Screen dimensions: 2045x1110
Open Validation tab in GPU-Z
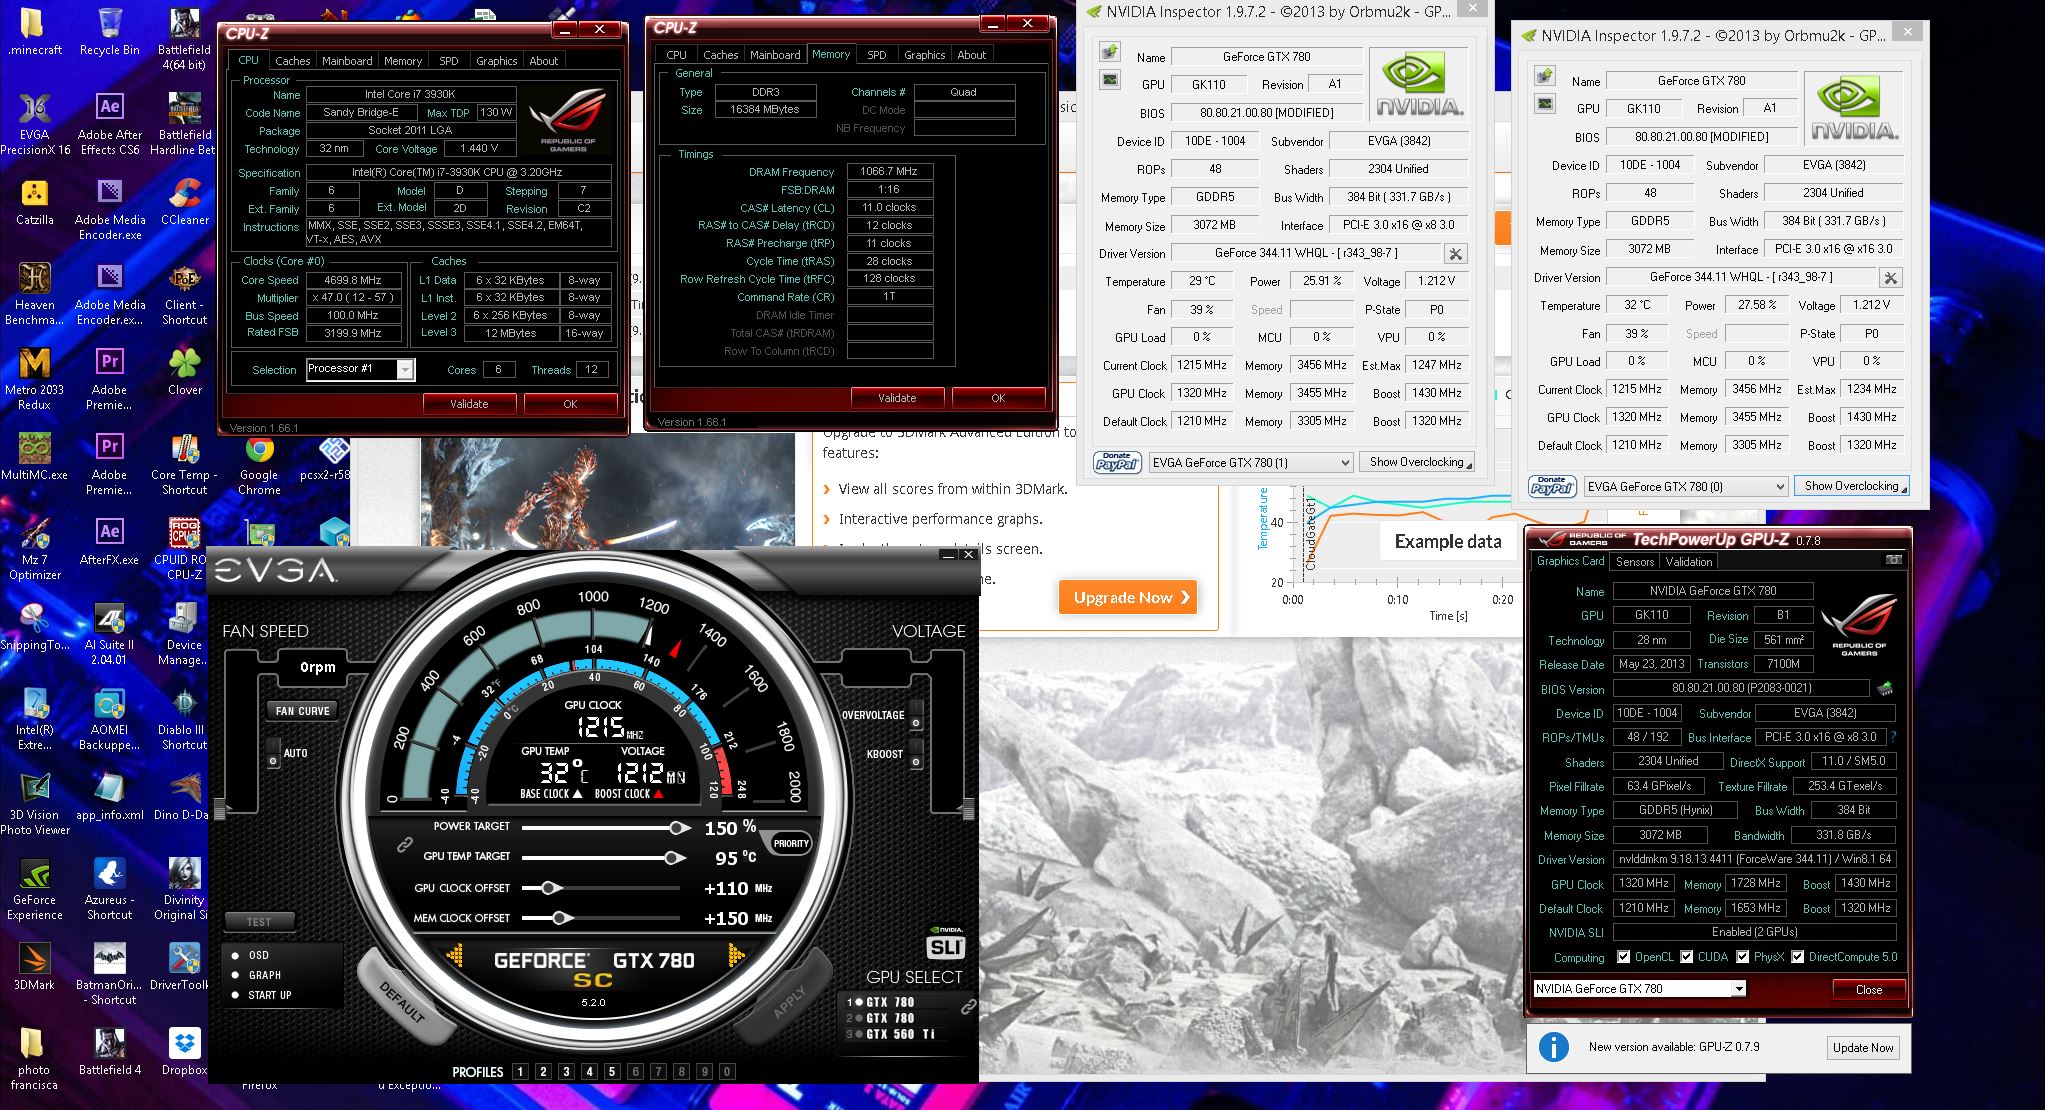(x=1689, y=562)
